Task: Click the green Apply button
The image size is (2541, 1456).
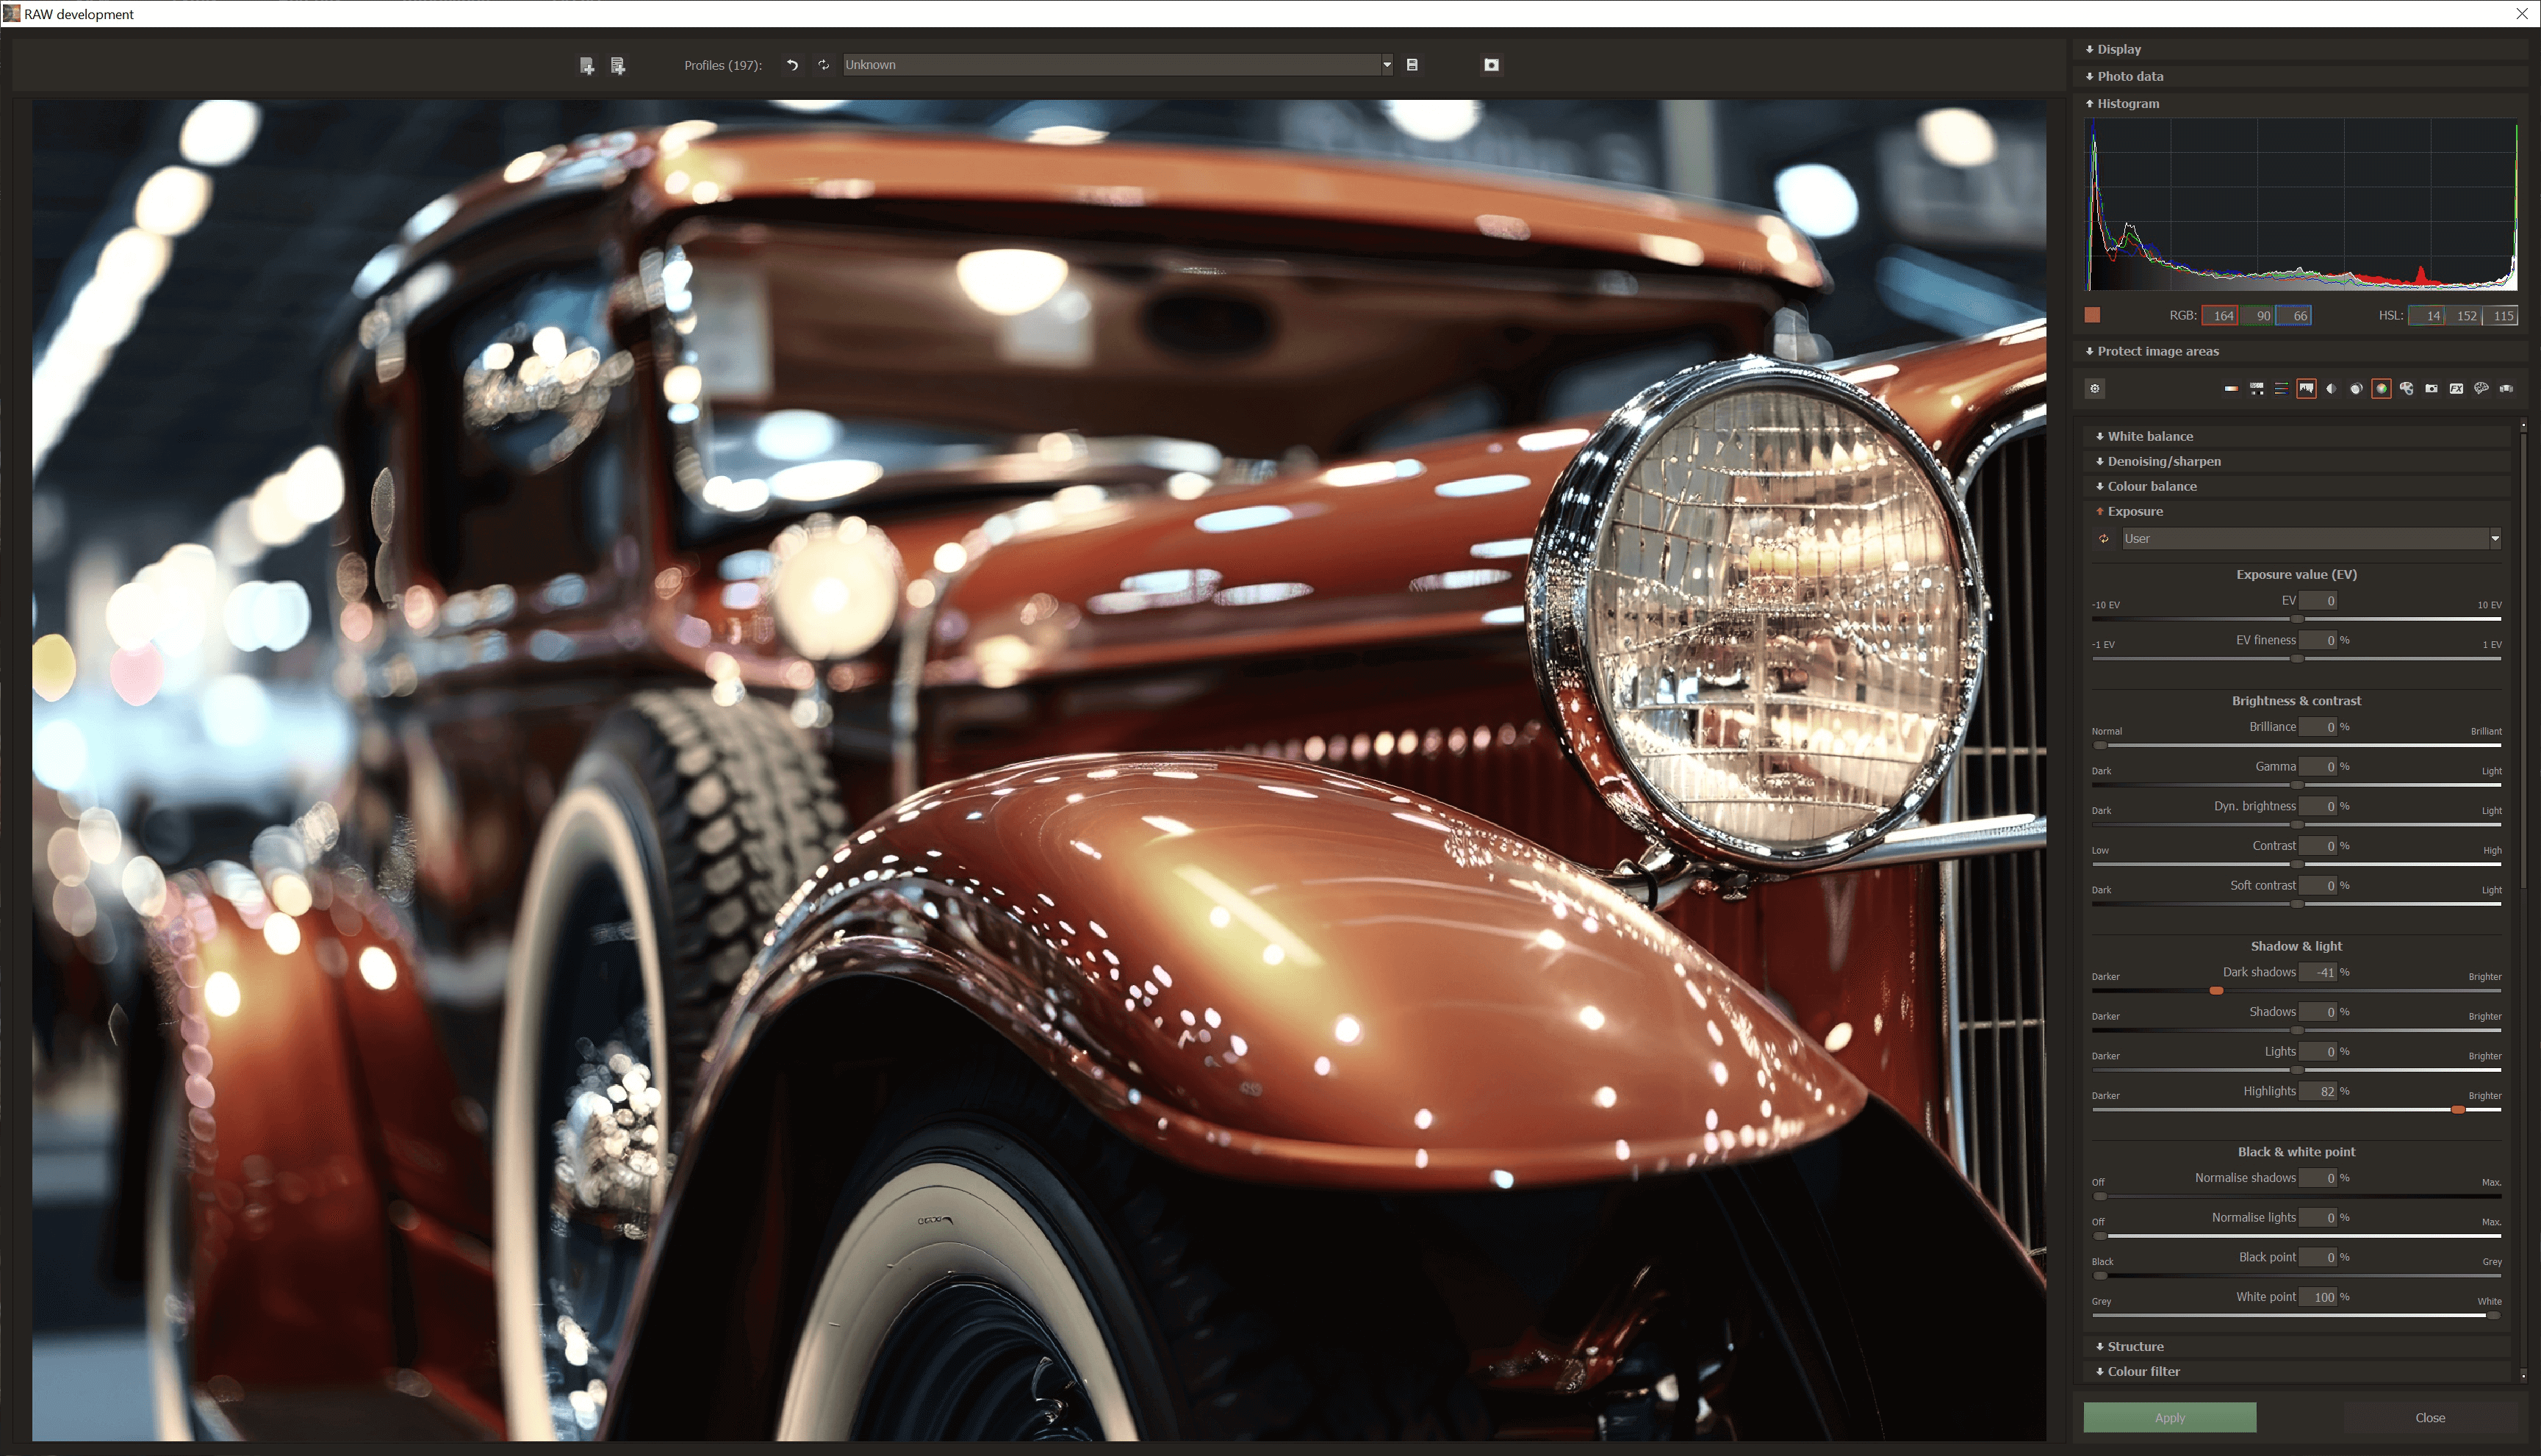Action: pyautogui.click(x=2169, y=1417)
